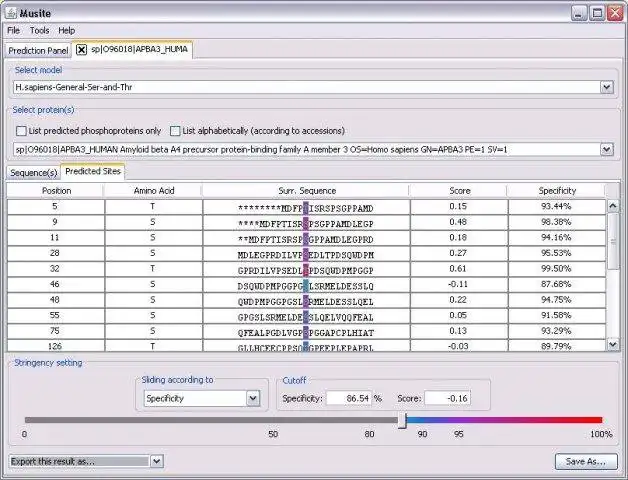Sort by the Position column header
Viewport: 628px width, 480px height.
pos(56,191)
